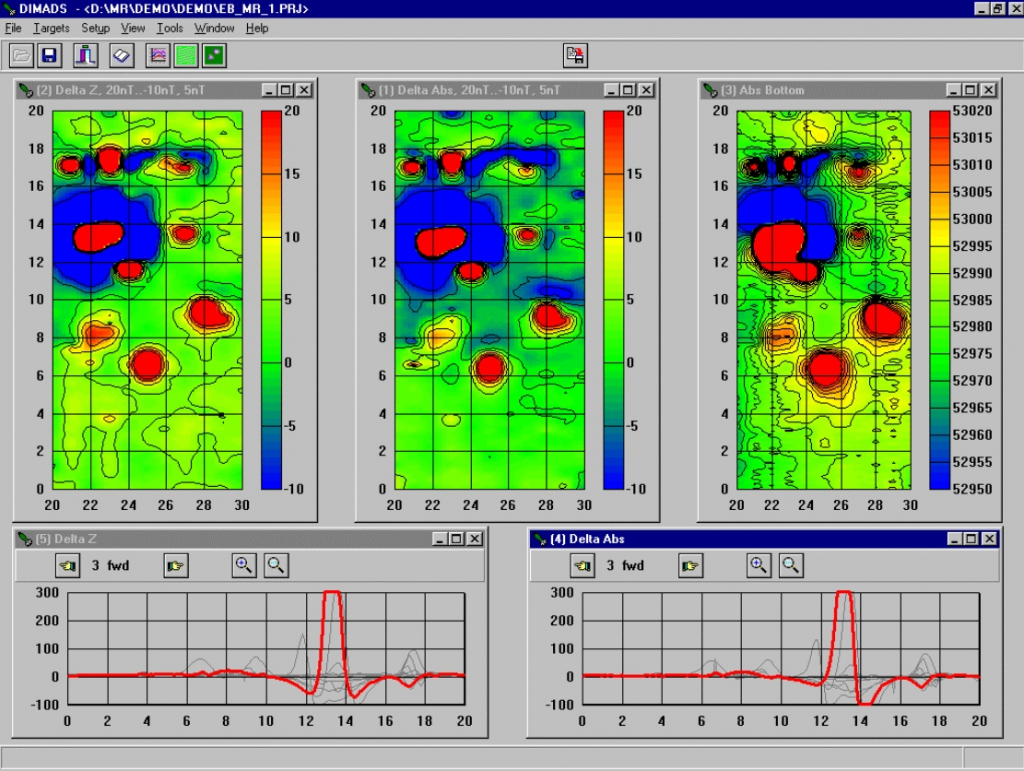The height and width of the screenshot is (771, 1024).
Task: Zoom in on the Delta Z profile
Action: (x=244, y=566)
